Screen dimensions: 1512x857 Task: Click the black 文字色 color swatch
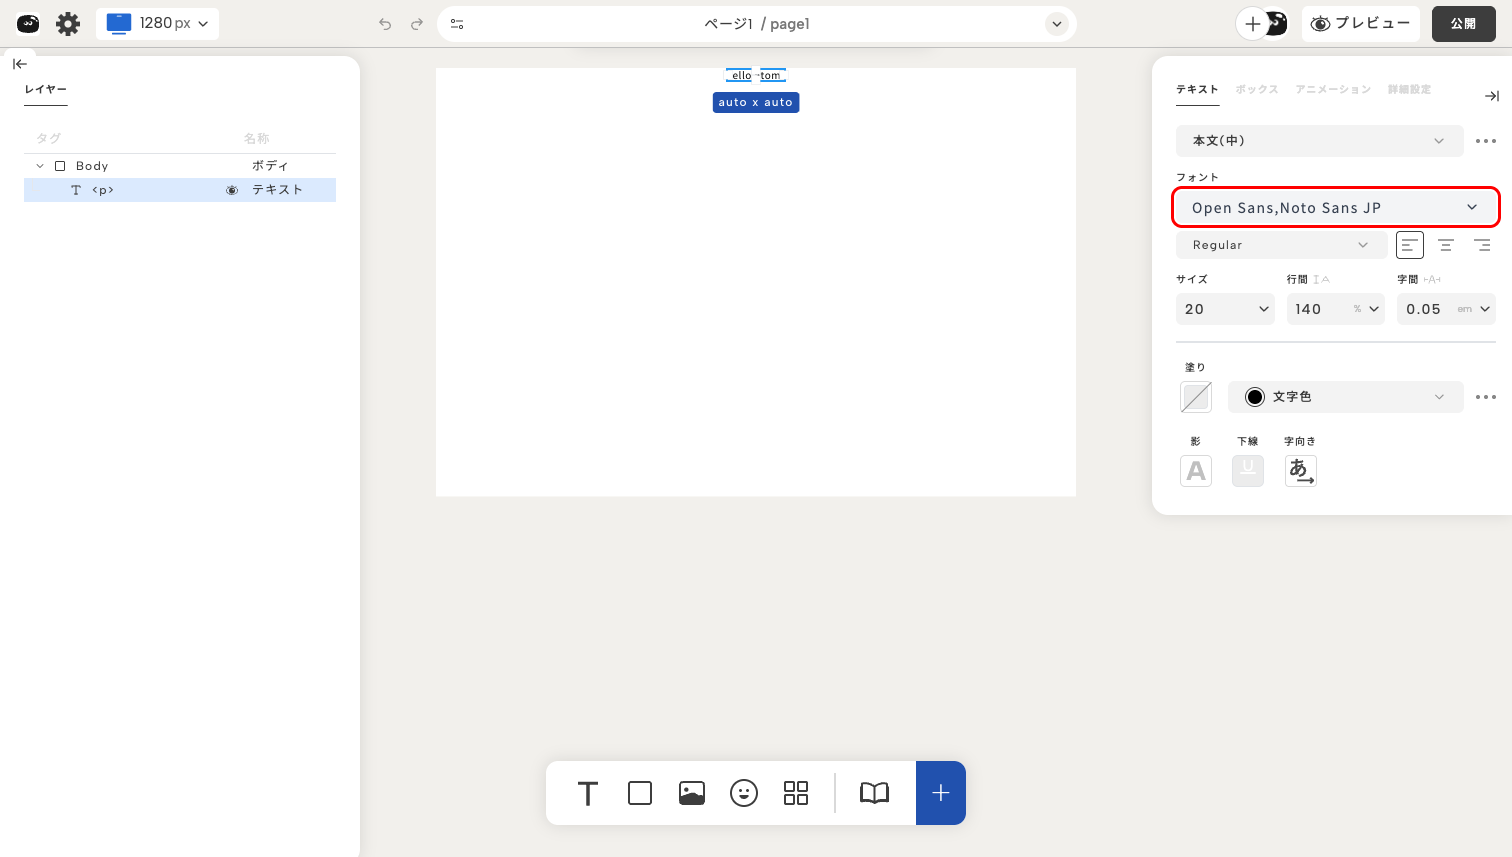[x=1255, y=397]
